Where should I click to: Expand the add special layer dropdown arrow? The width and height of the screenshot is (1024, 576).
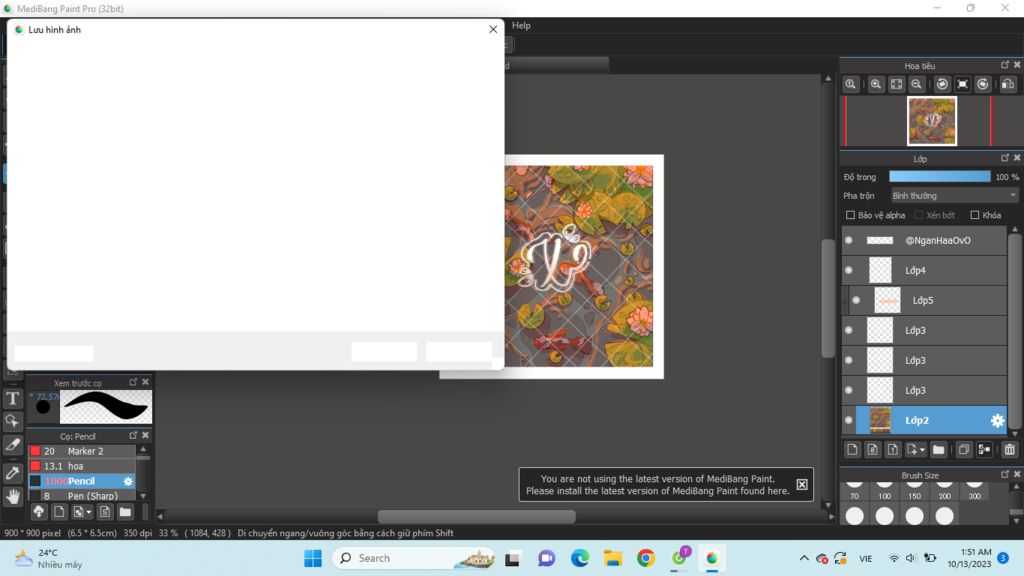click(922, 450)
